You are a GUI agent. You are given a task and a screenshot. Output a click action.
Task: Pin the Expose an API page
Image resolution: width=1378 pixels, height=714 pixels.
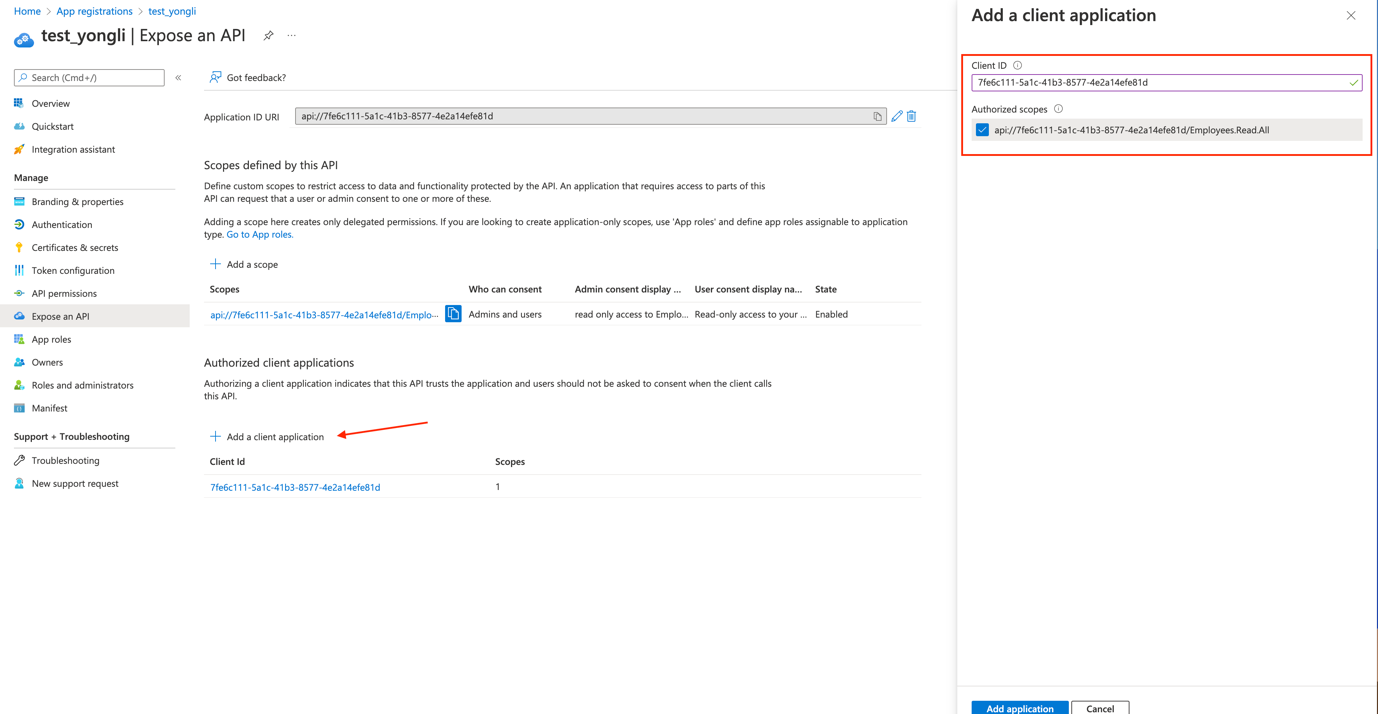tap(268, 34)
